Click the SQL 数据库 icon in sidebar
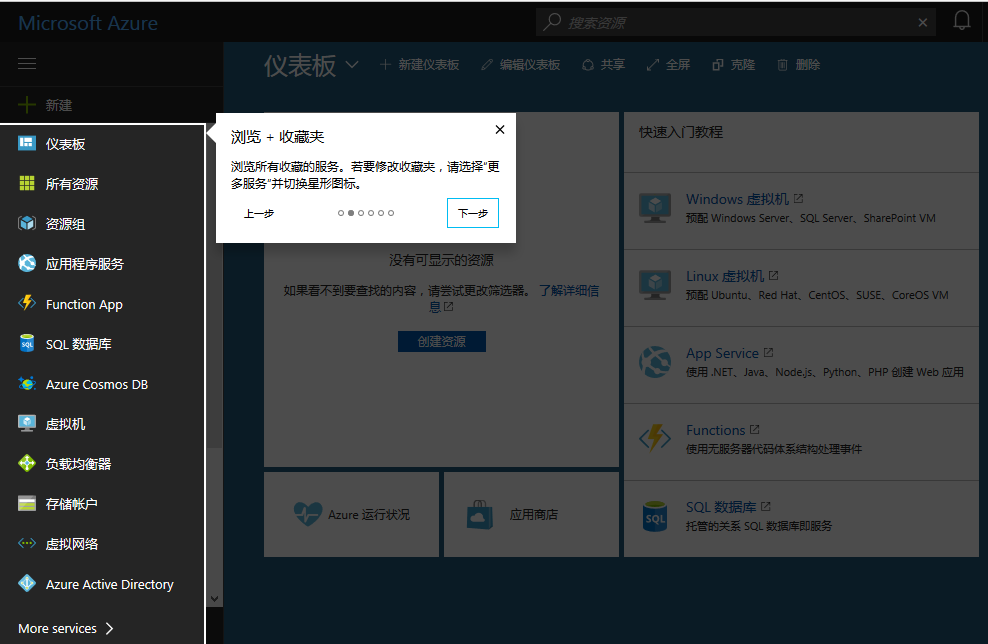The image size is (988, 644). coord(27,344)
